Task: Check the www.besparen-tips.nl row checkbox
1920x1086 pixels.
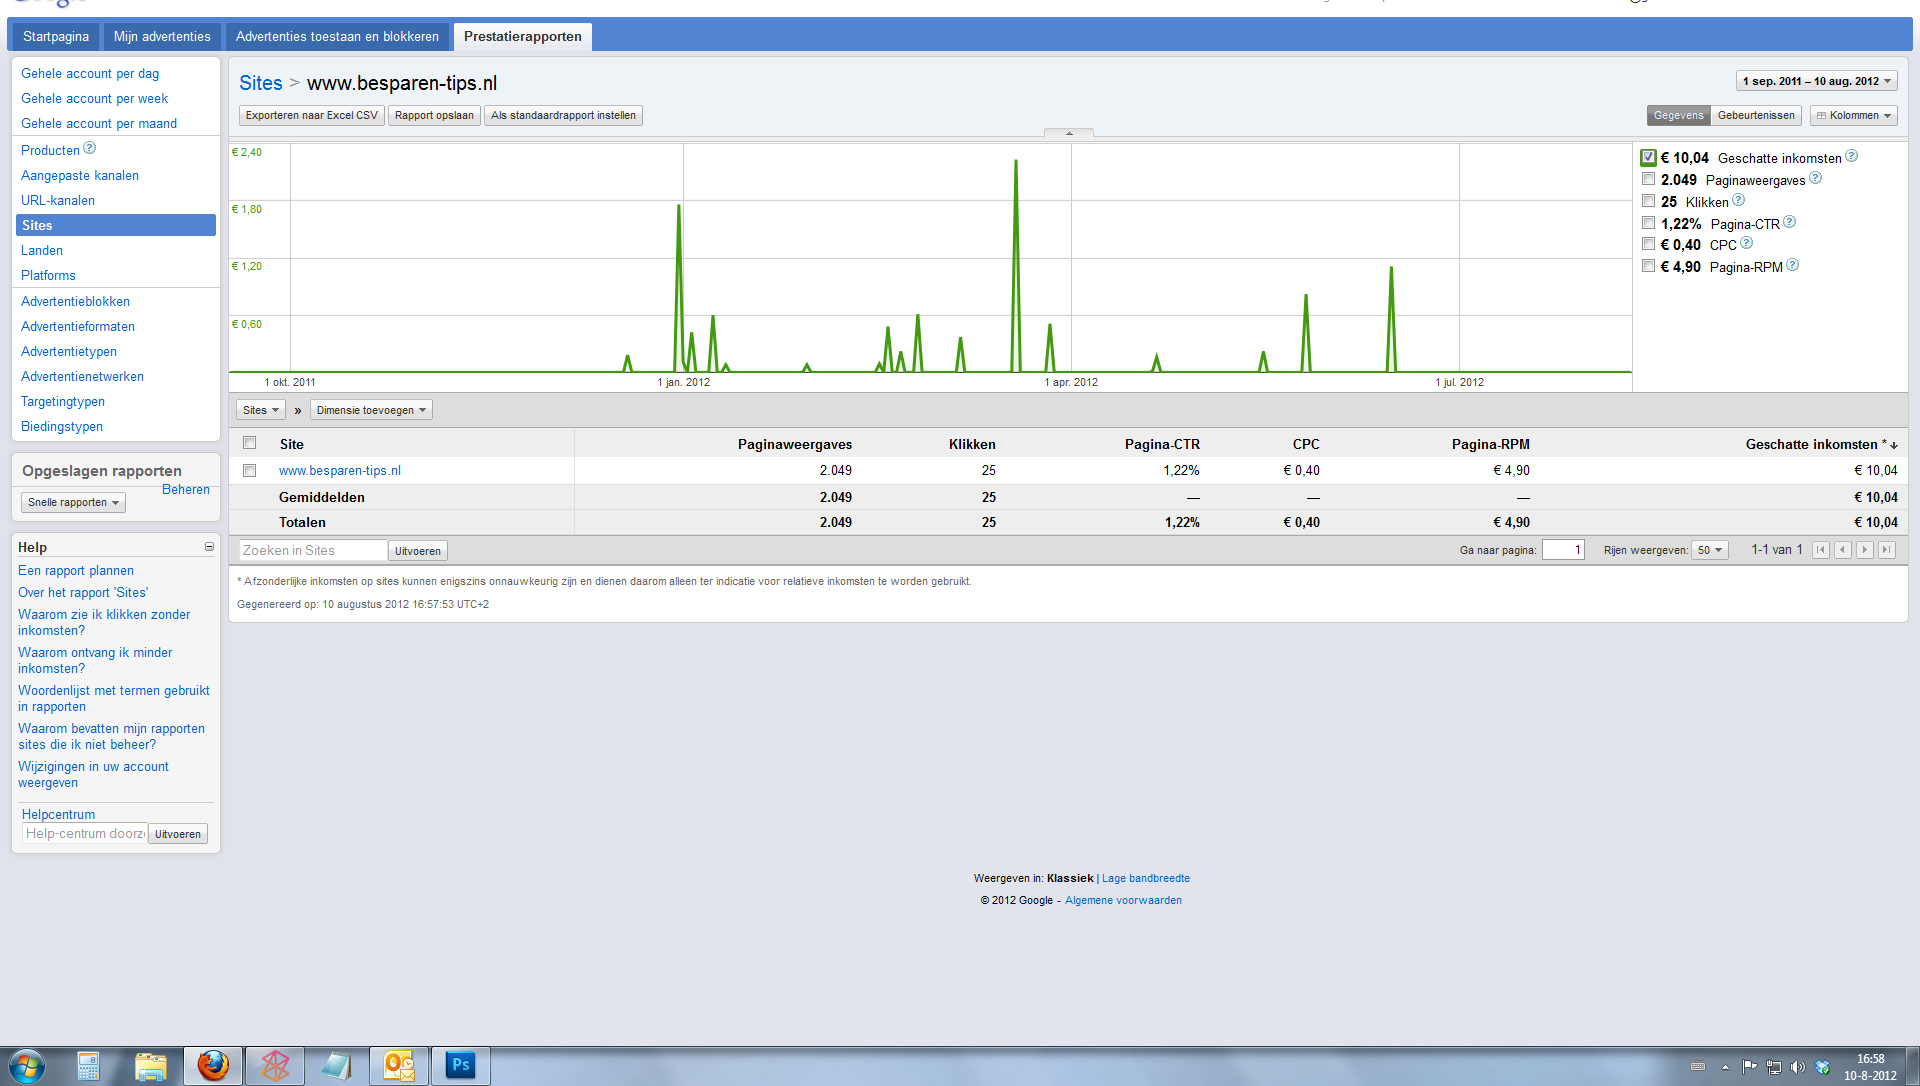Action: pyautogui.click(x=250, y=470)
